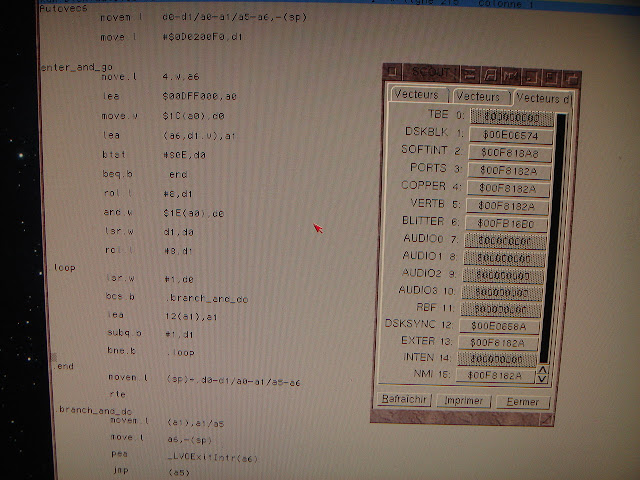Click the SCOUT window title text

click(433, 73)
